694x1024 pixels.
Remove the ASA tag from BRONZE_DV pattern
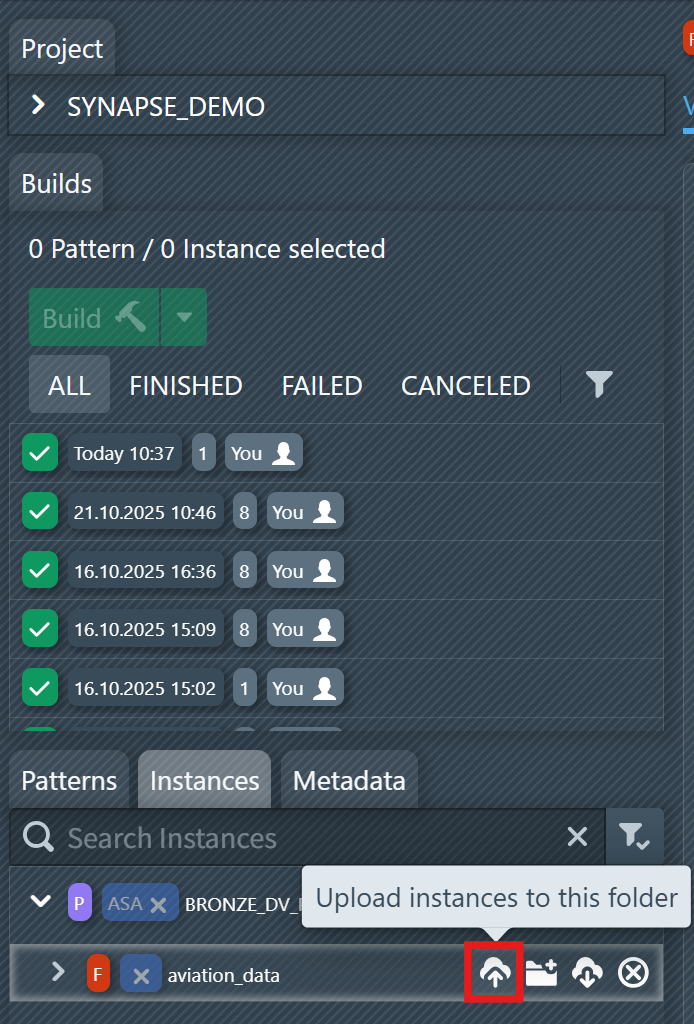click(x=157, y=905)
